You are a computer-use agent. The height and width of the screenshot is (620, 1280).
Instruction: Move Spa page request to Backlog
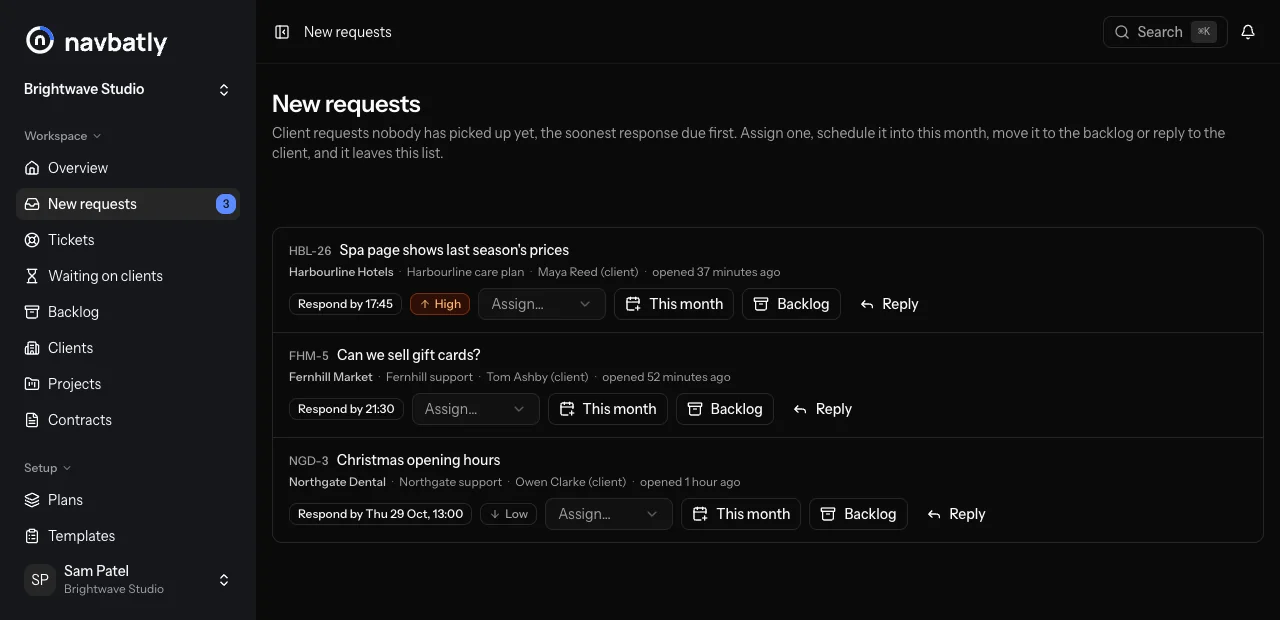click(x=791, y=304)
